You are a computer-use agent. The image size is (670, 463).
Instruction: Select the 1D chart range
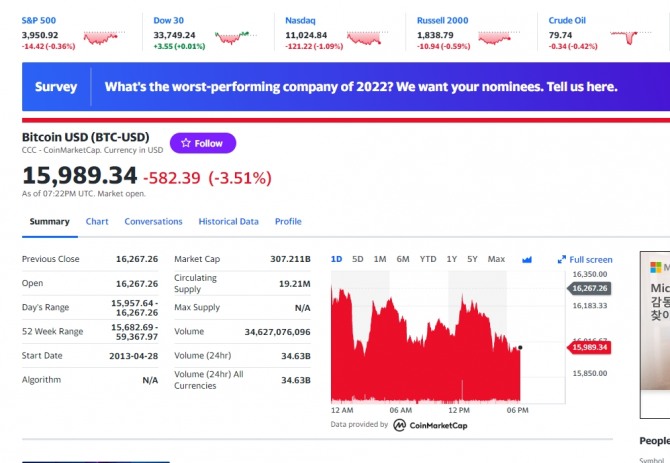pos(336,259)
